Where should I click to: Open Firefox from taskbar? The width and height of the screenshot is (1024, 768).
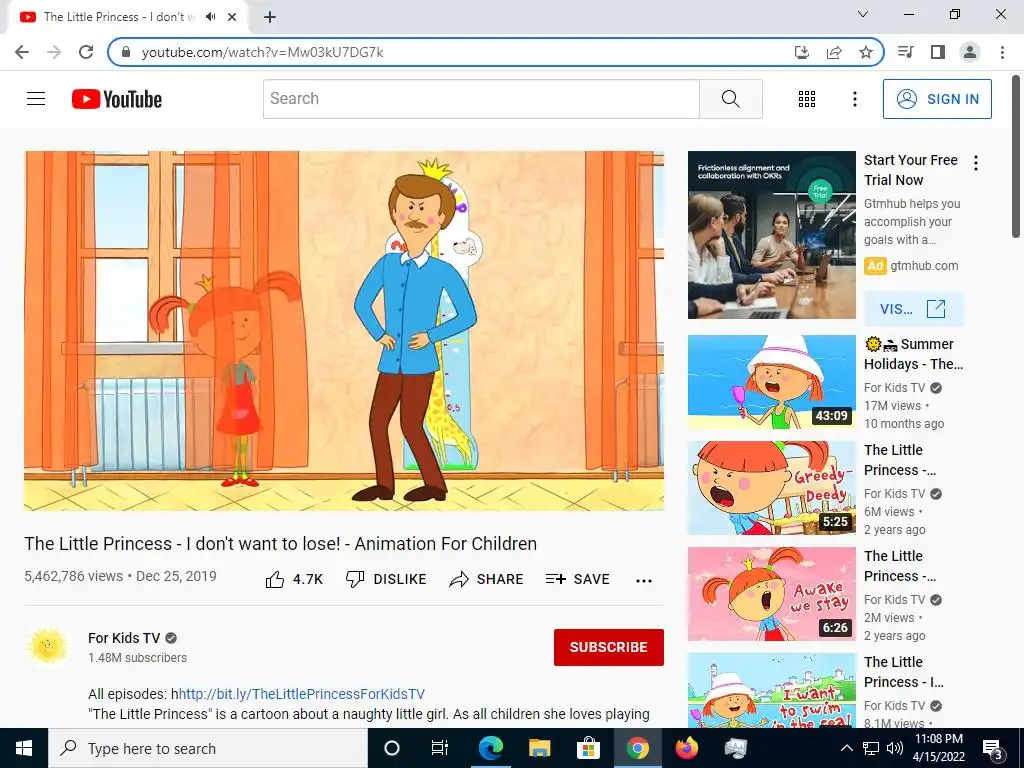pyautogui.click(x=686, y=748)
